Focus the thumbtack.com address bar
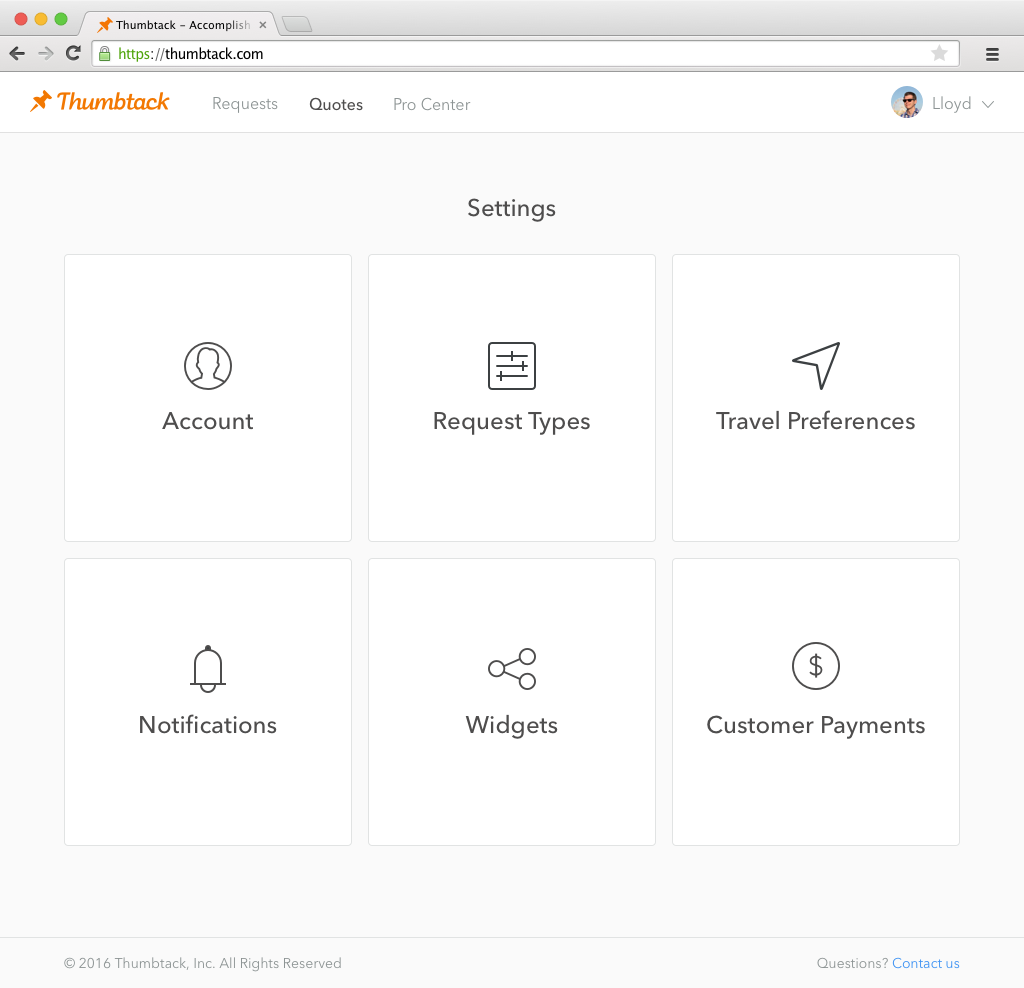The width and height of the screenshot is (1024, 988). coord(526,54)
